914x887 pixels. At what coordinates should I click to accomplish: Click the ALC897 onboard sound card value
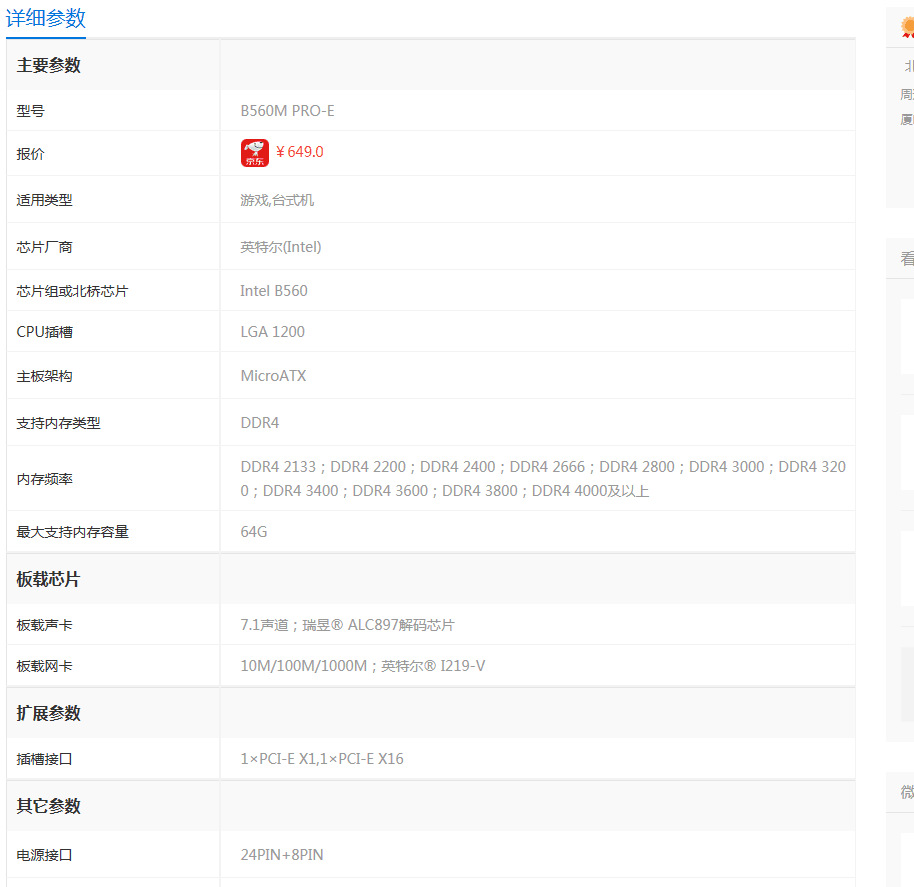coord(347,625)
